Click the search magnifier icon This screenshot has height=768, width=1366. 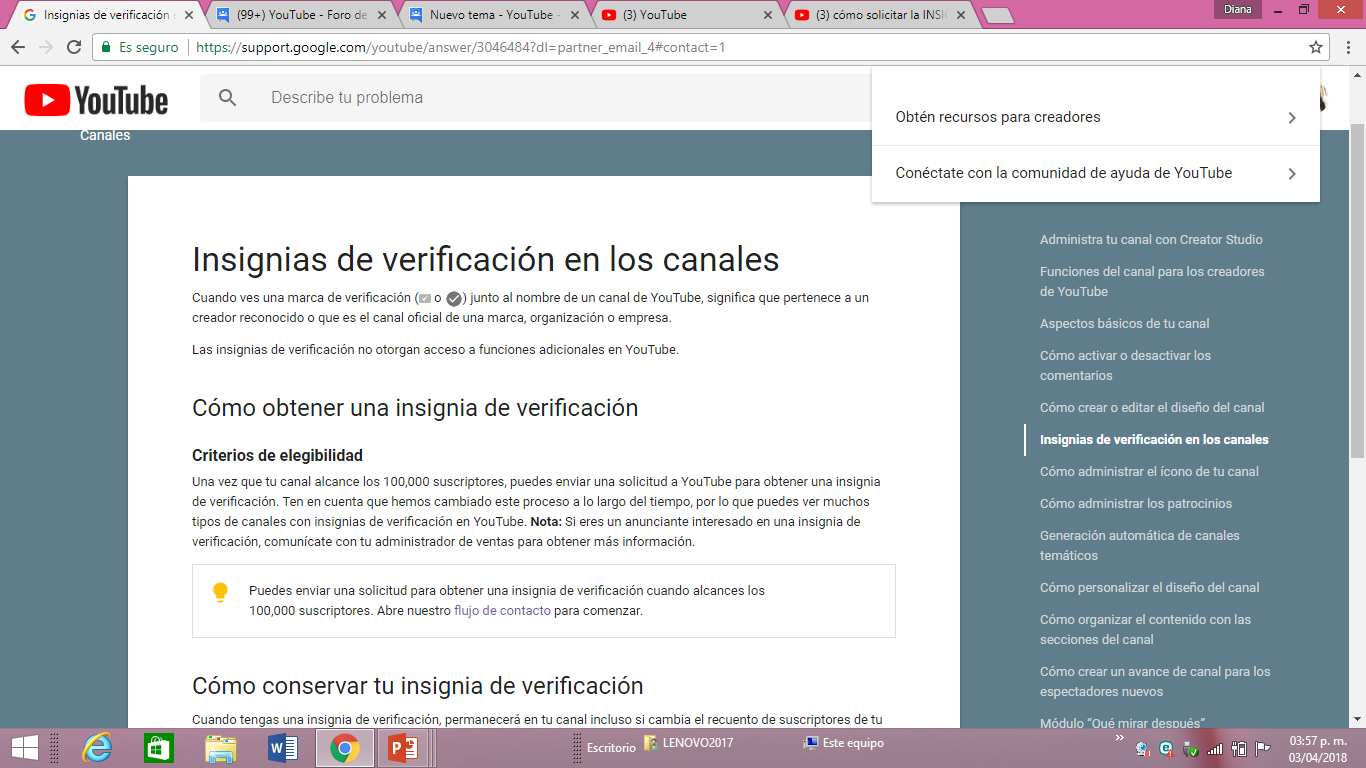[228, 98]
